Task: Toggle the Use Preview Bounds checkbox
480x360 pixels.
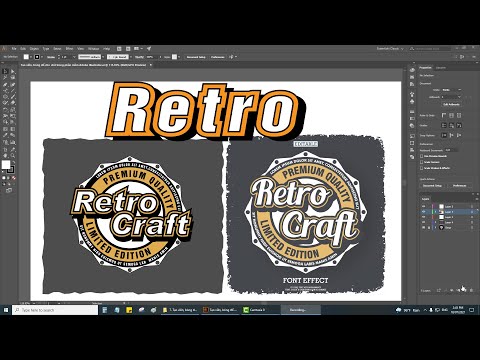Action: [422, 156]
